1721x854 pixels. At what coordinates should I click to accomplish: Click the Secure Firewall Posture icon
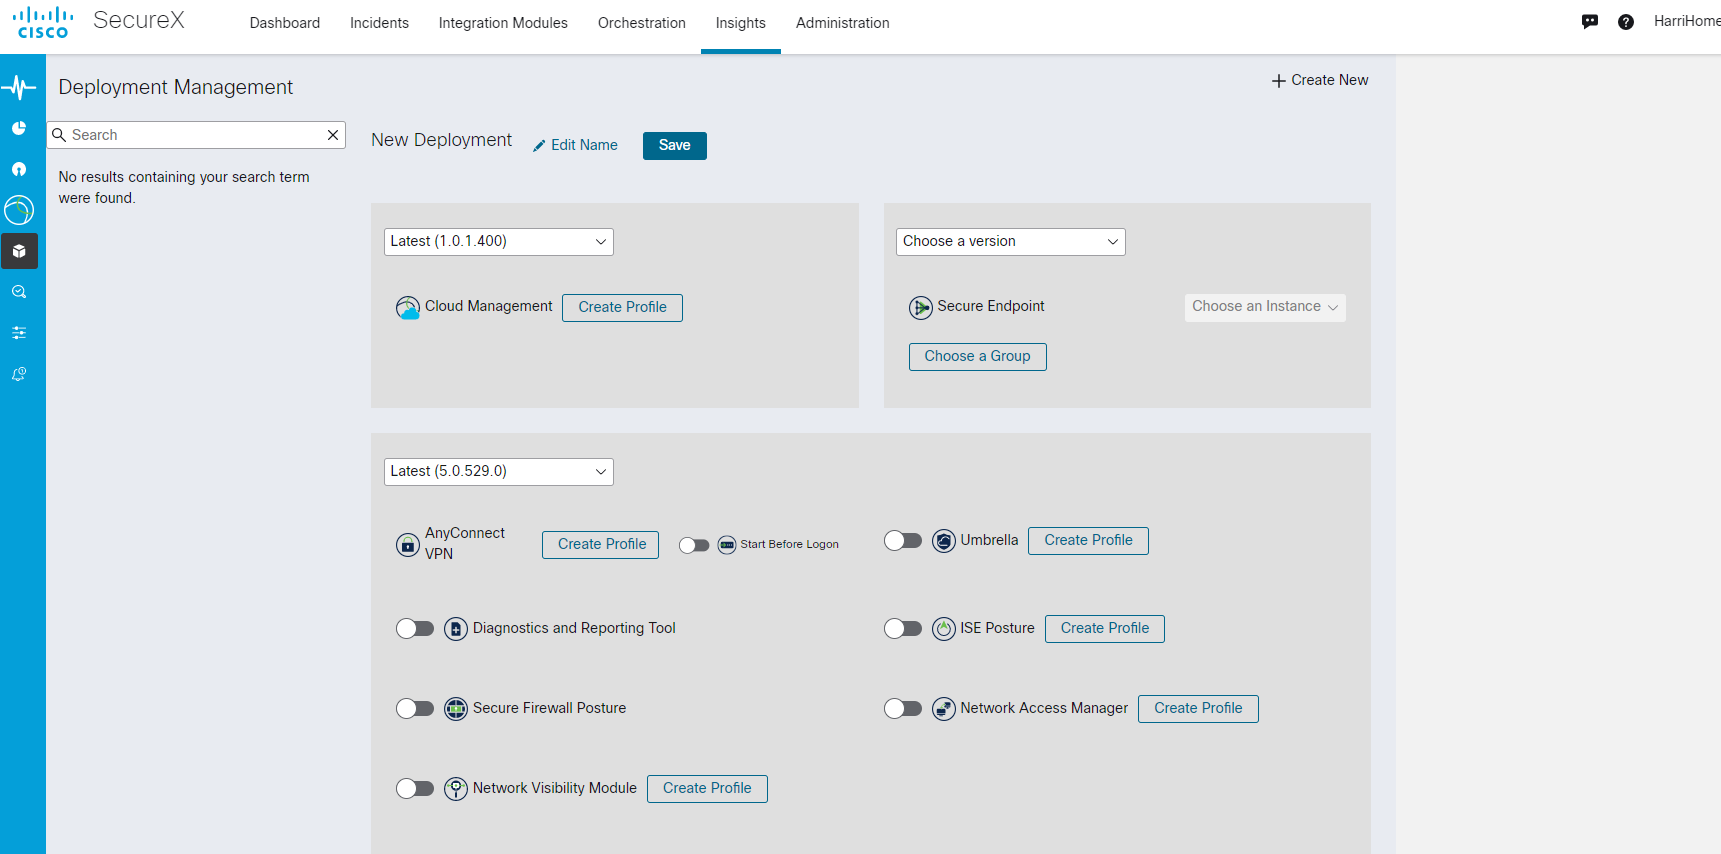(x=456, y=709)
